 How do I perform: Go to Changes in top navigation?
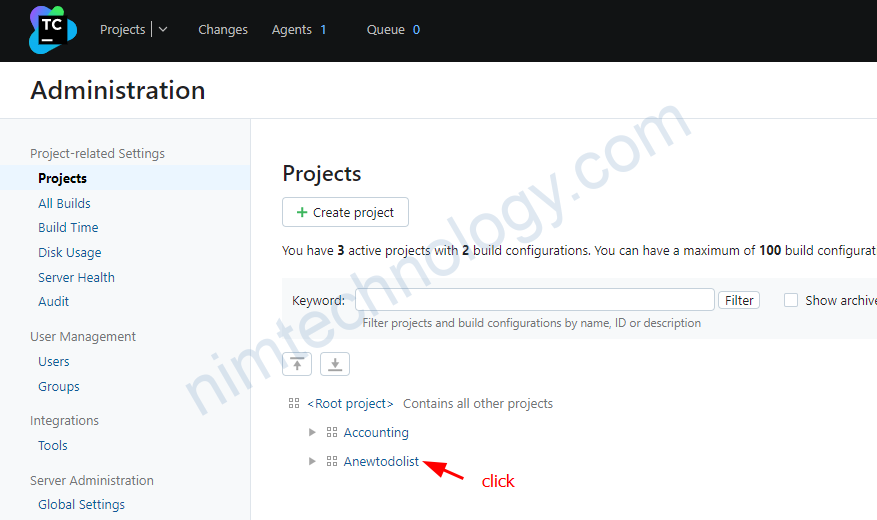point(223,30)
